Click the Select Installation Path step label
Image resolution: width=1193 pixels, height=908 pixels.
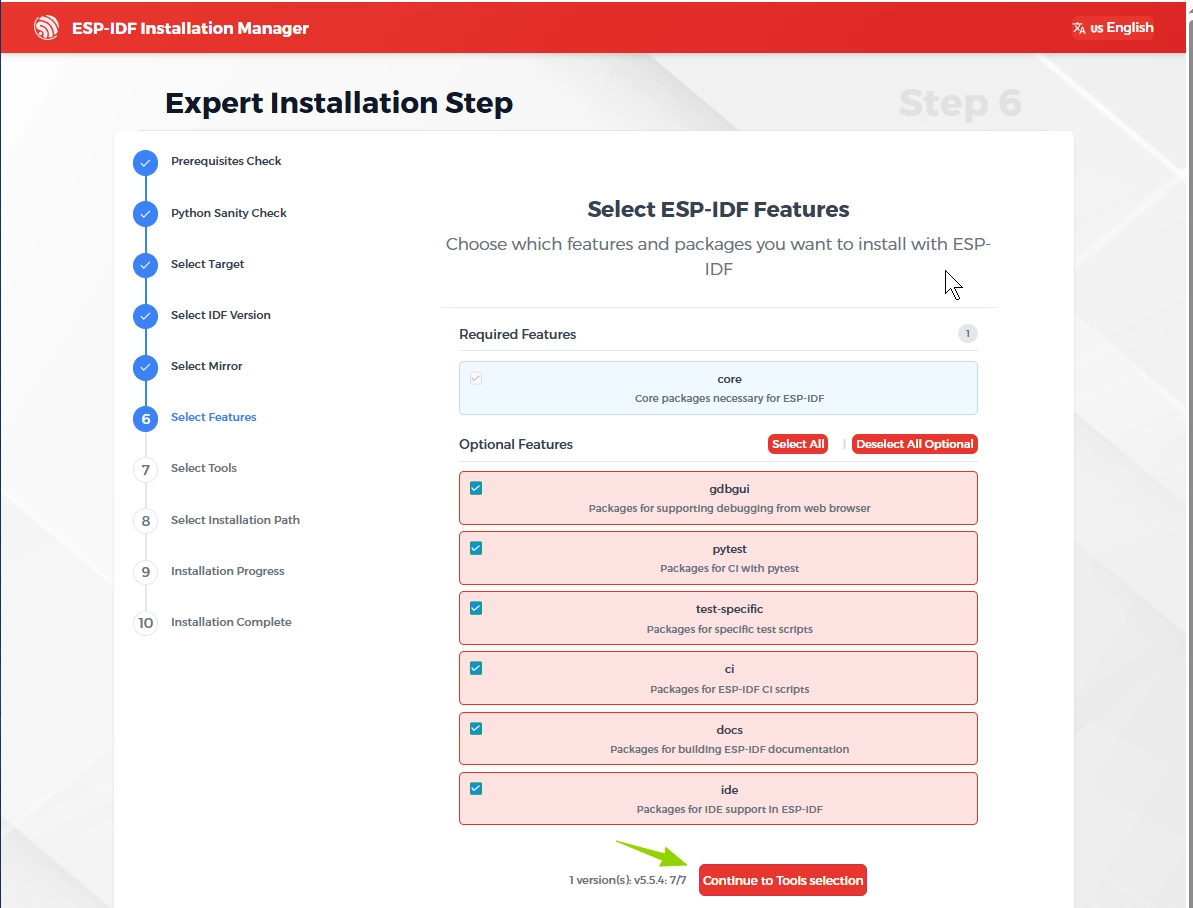[x=235, y=520]
